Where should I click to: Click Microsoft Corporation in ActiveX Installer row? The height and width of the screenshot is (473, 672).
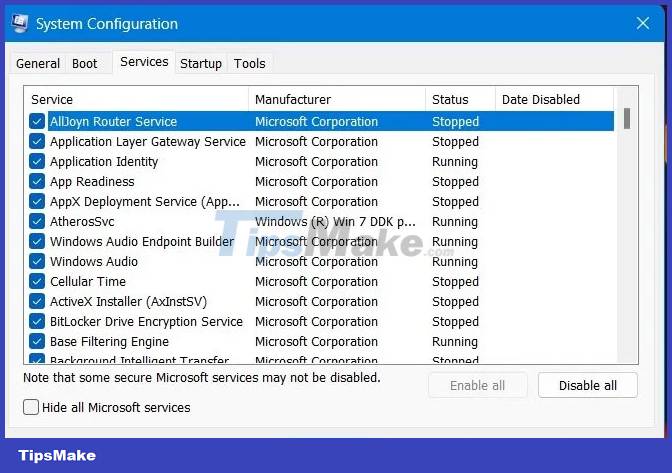[x=316, y=302]
